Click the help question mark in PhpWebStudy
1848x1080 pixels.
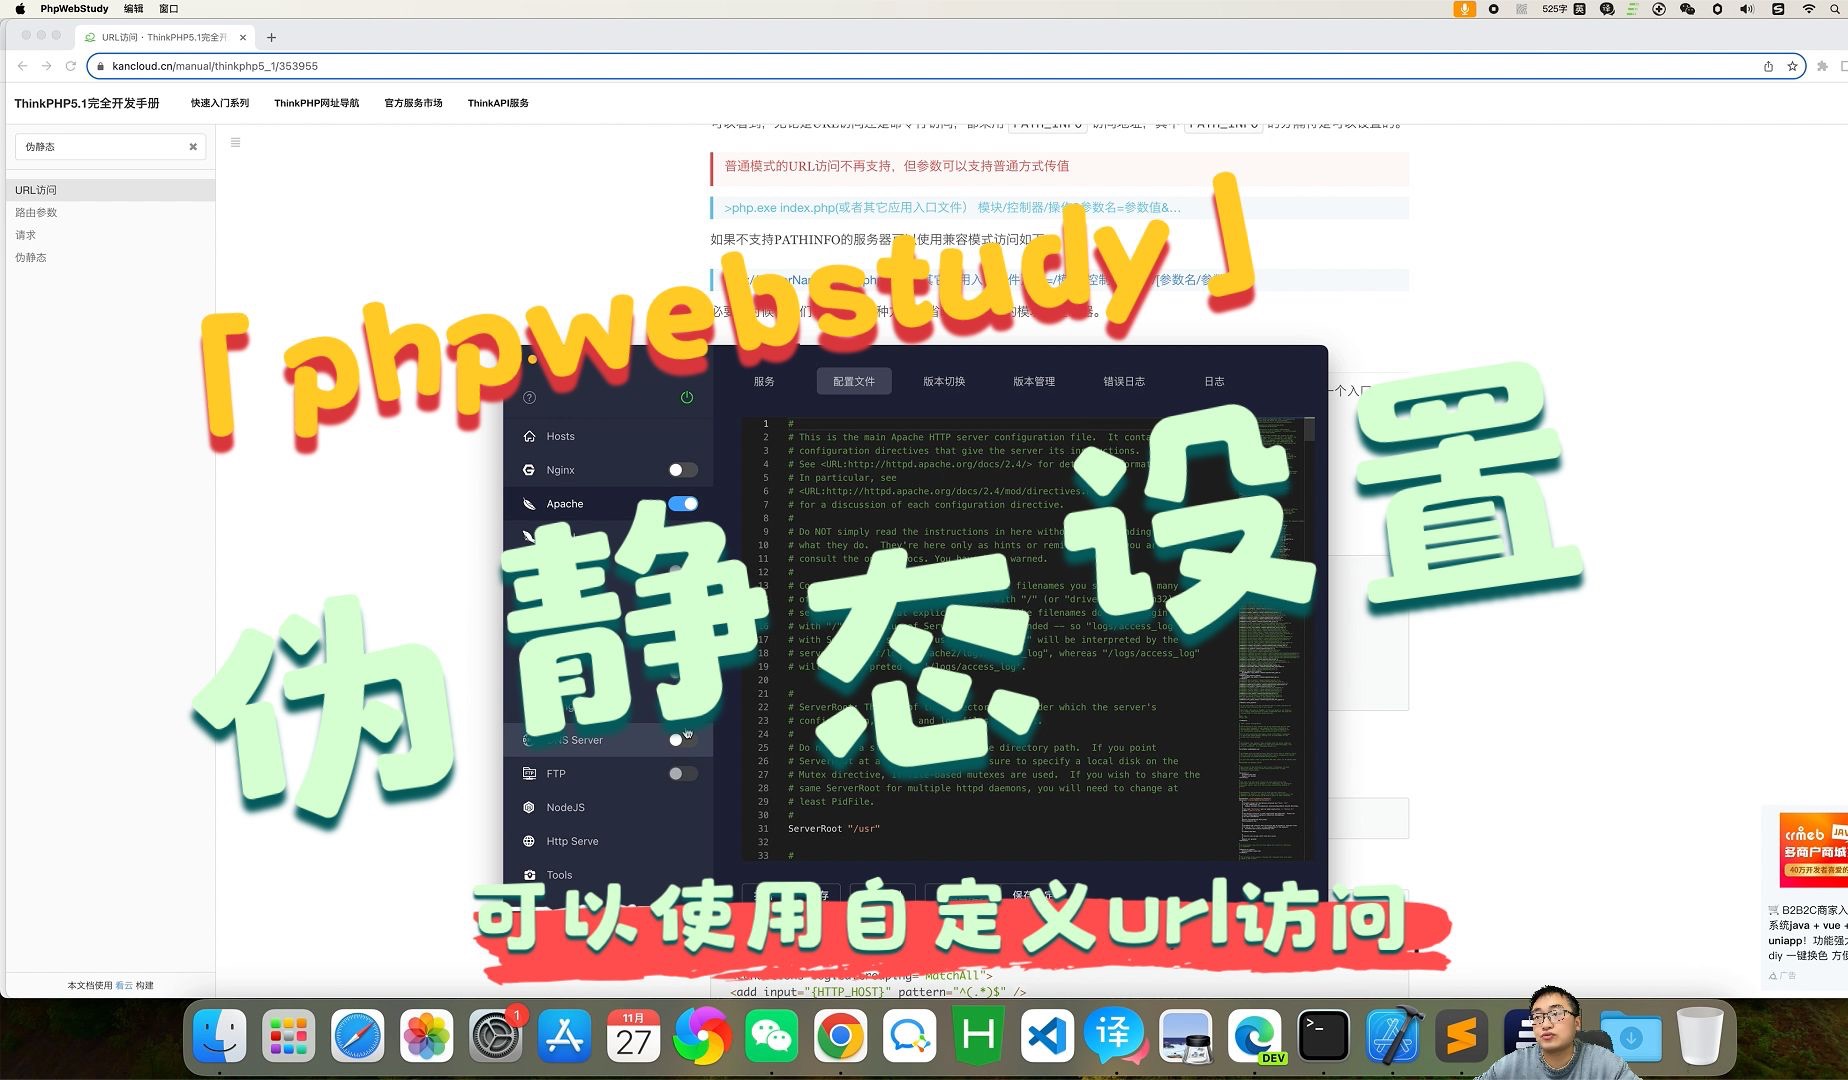(530, 397)
